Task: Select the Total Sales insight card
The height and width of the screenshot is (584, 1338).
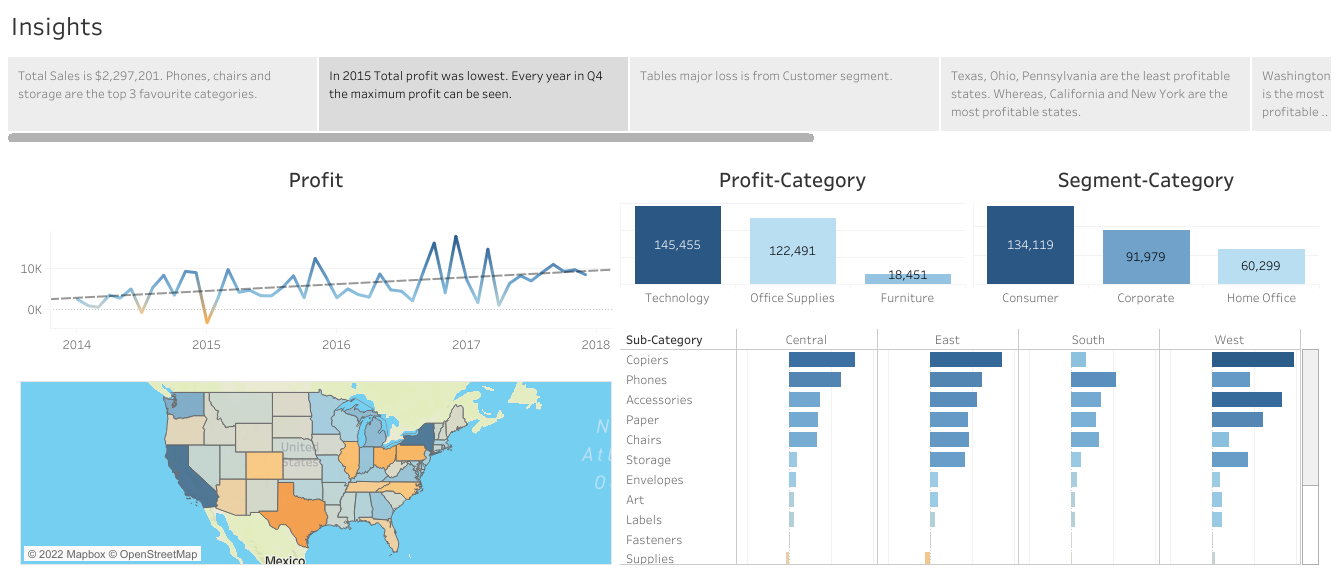Action: tap(161, 94)
